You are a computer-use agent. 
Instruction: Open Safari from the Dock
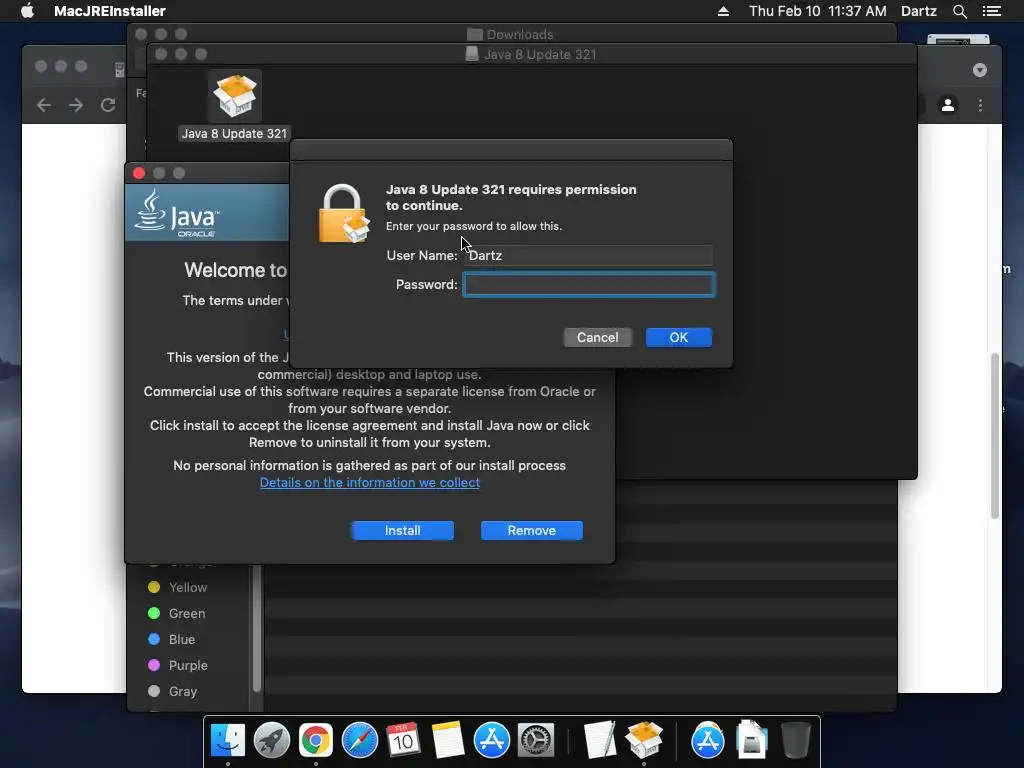coord(360,740)
